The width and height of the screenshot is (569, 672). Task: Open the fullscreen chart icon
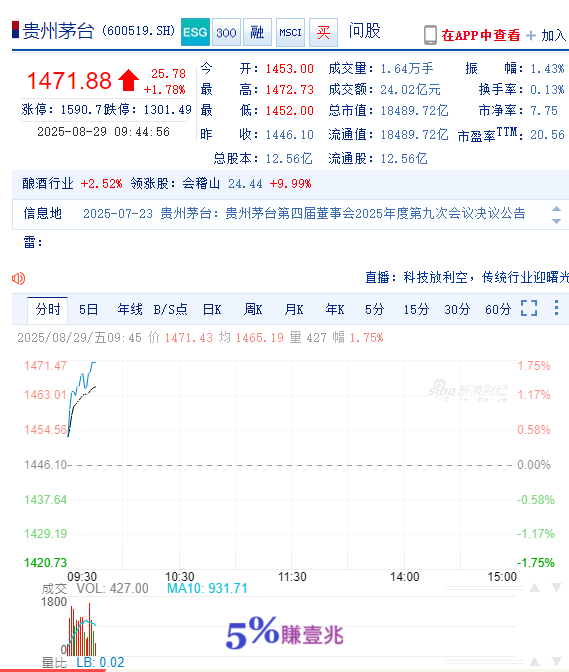[x=529, y=308]
